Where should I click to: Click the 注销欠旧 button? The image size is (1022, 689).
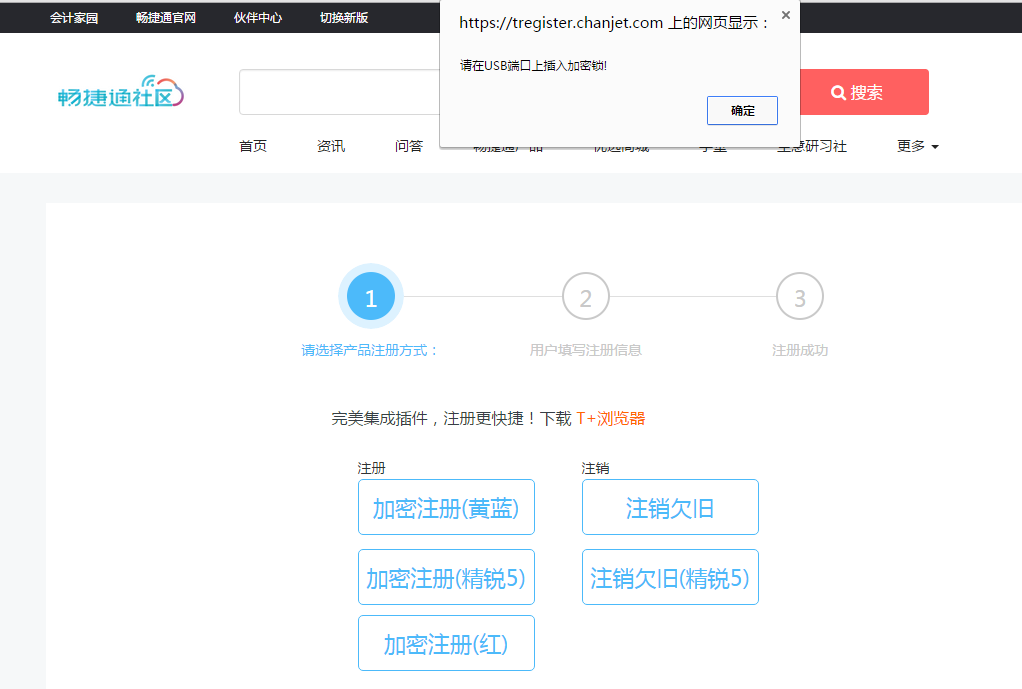[x=670, y=507]
